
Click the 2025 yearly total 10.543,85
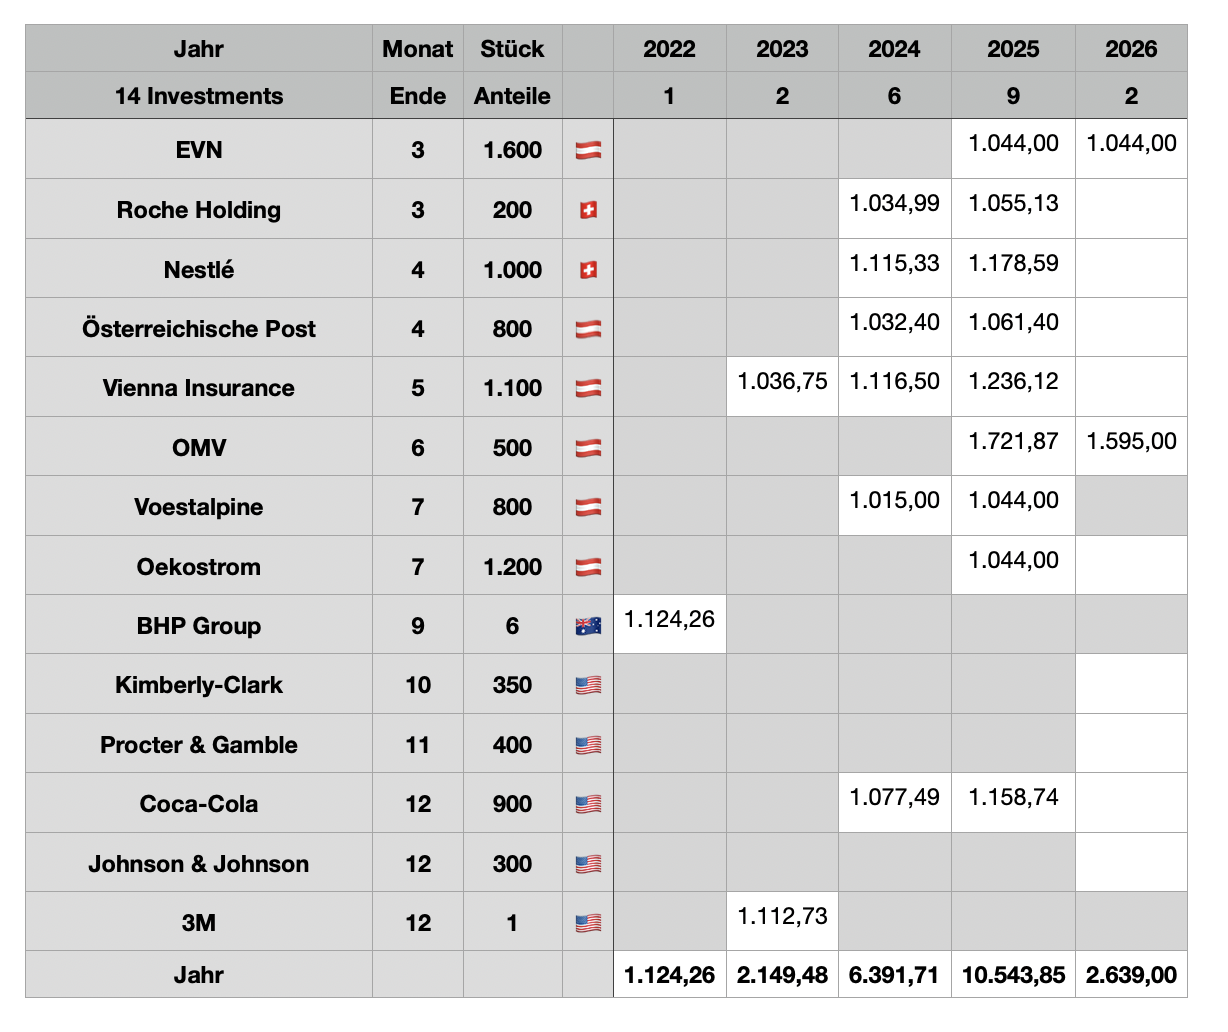pyautogui.click(x=1013, y=975)
